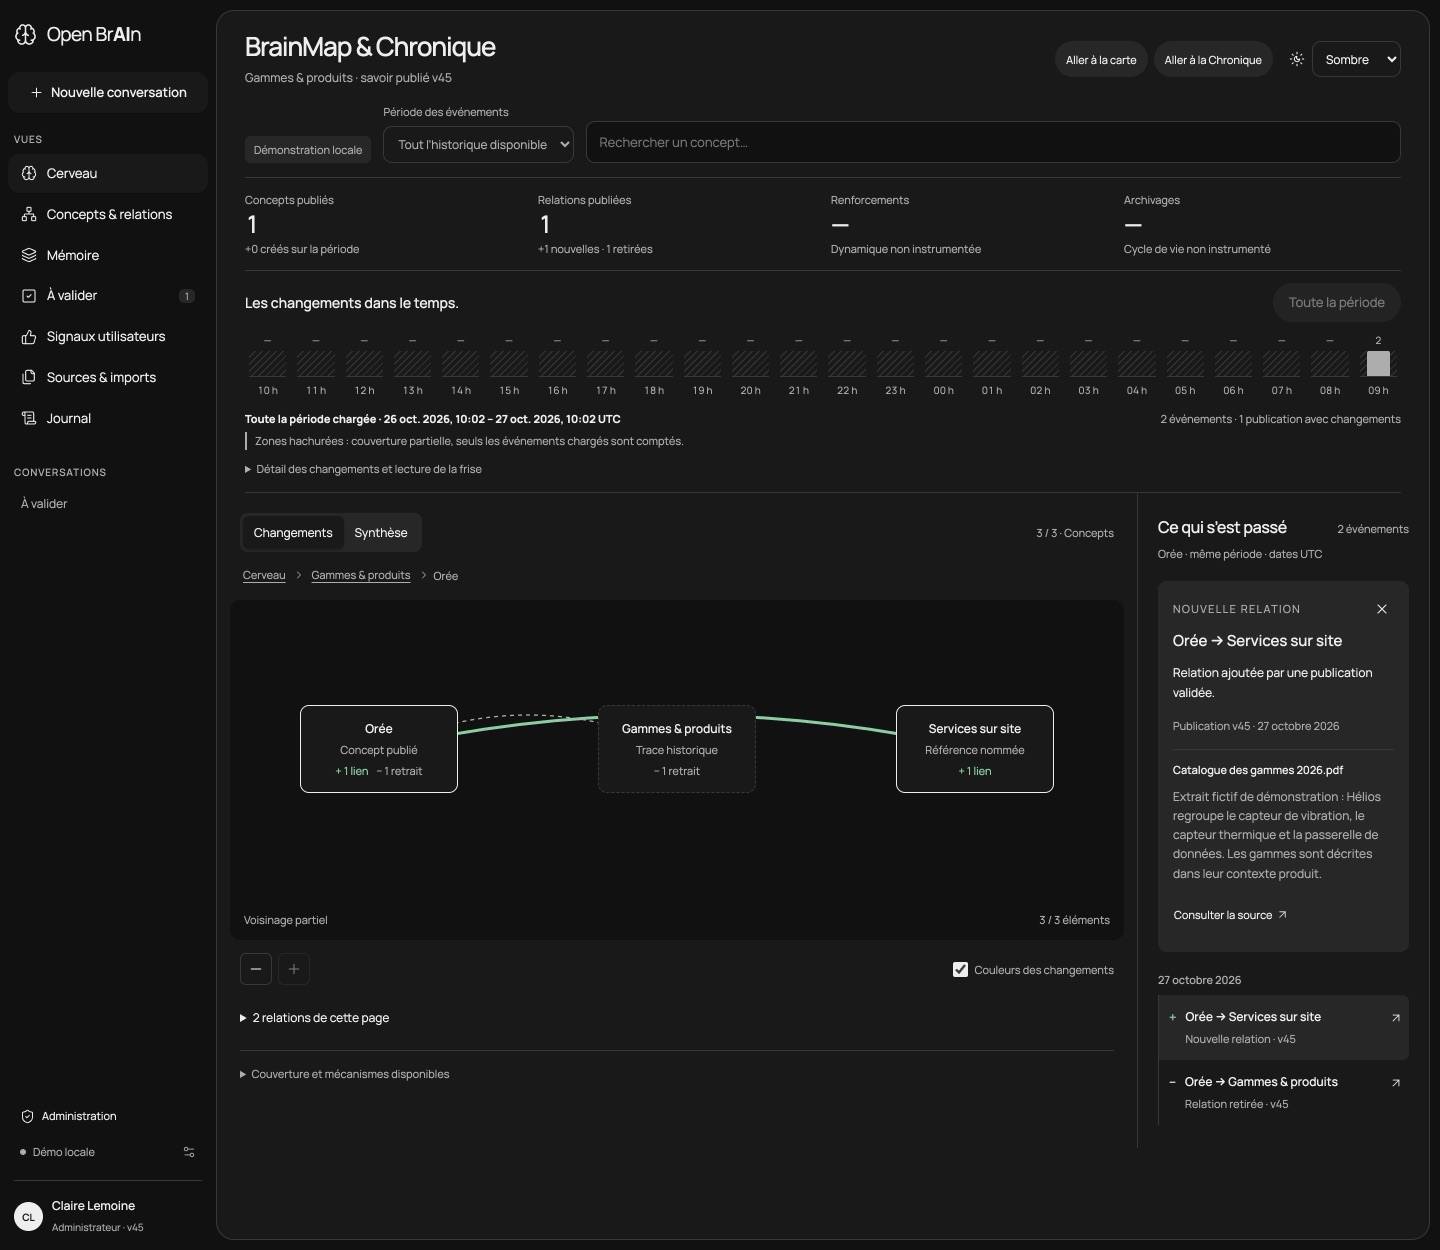This screenshot has height=1250, width=1440.
Task: Expand Détail des changements et lecture de la frise
Action: pos(363,469)
